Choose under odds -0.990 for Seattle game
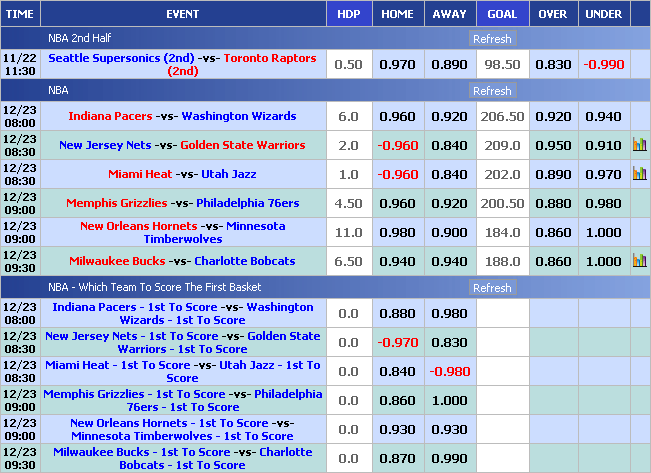 click(604, 64)
